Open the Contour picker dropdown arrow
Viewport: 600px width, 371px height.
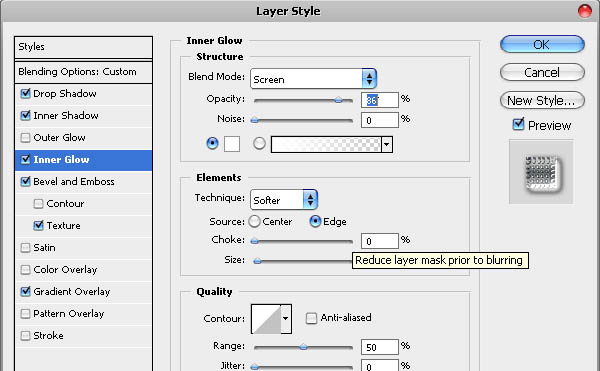(286, 319)
